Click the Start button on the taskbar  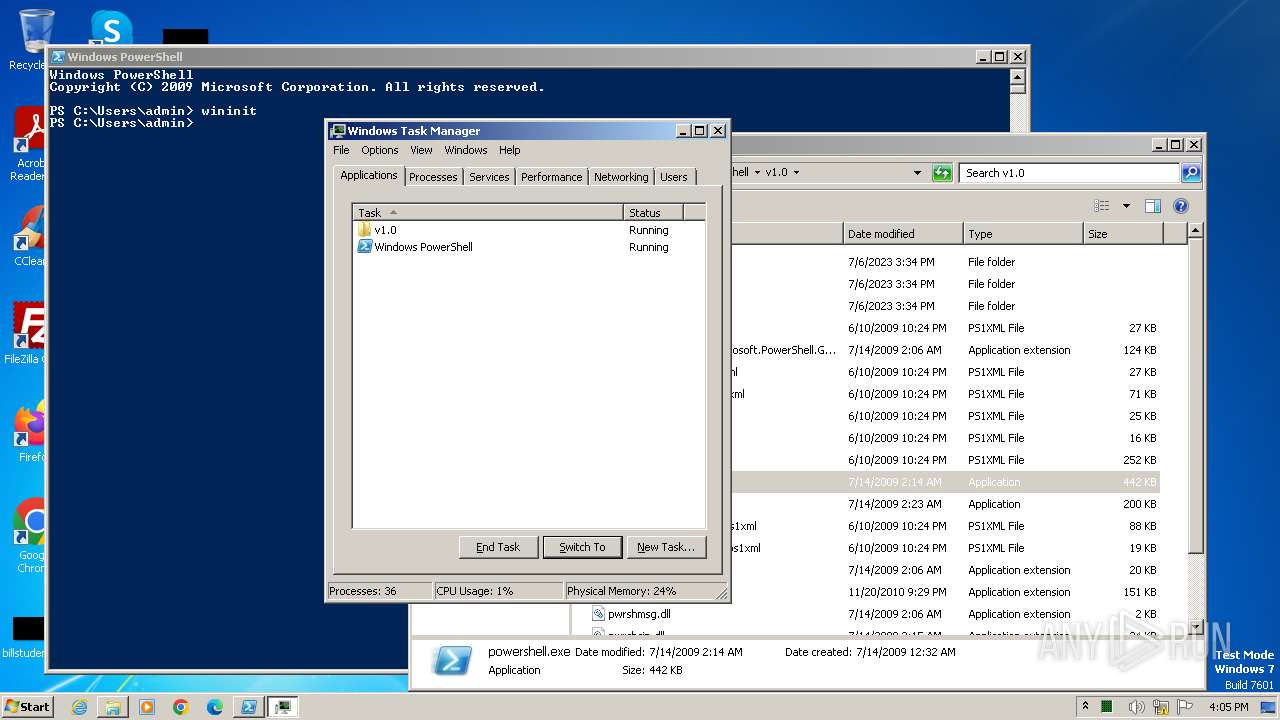(27, 706)
